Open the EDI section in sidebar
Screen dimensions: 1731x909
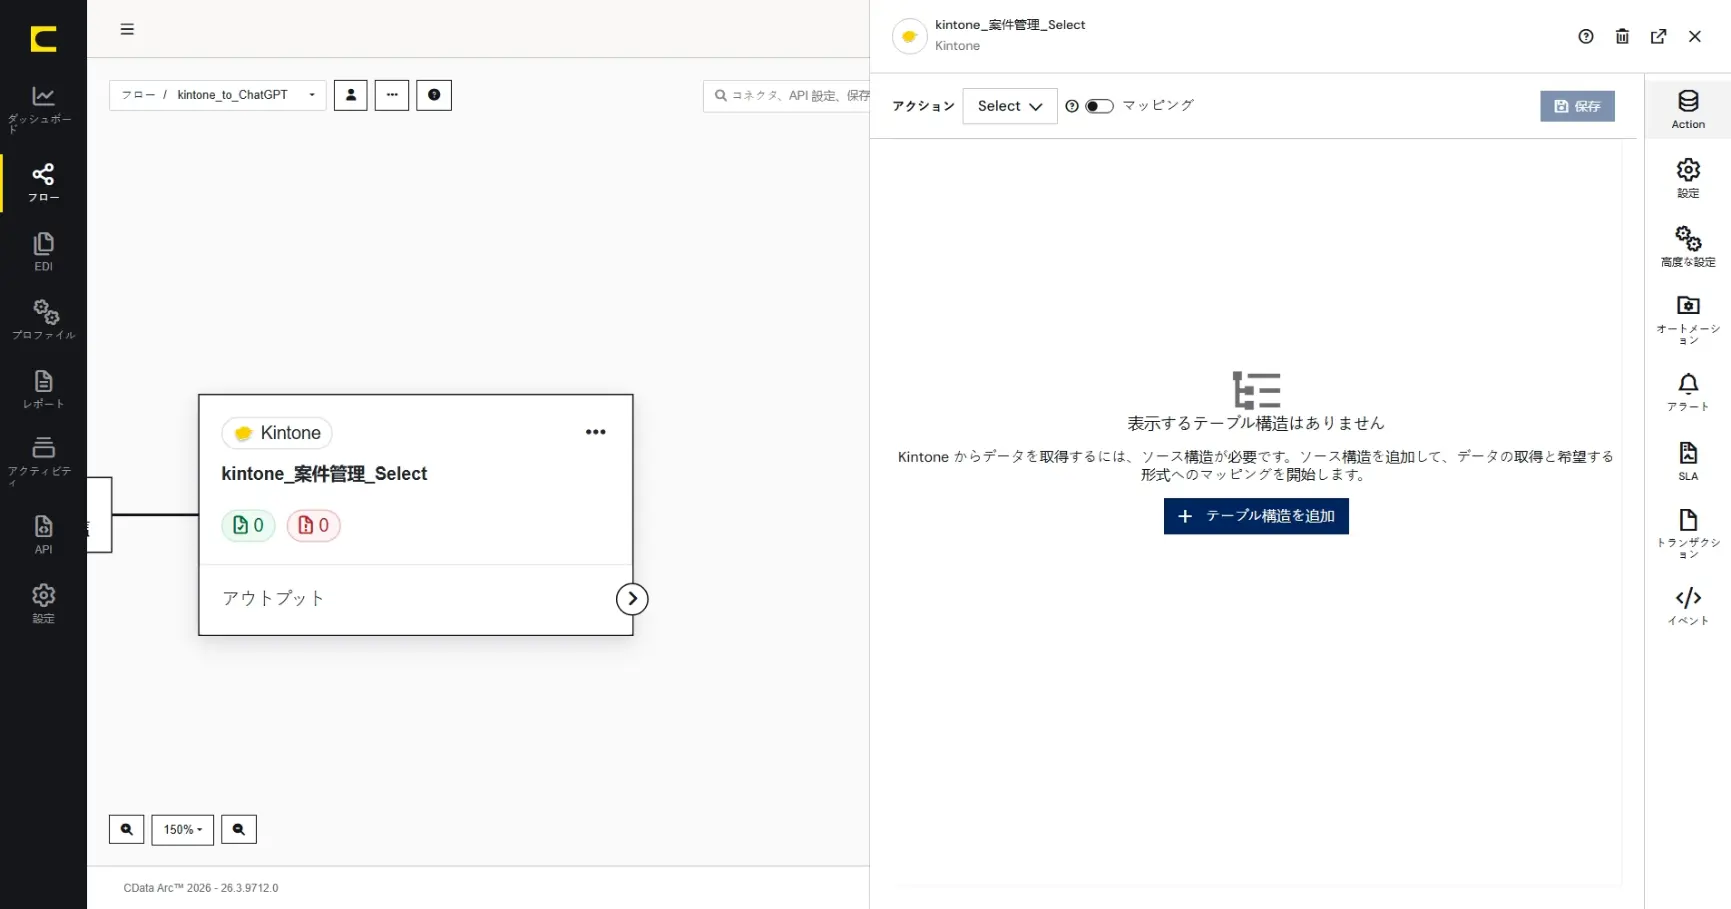(43, 252)
